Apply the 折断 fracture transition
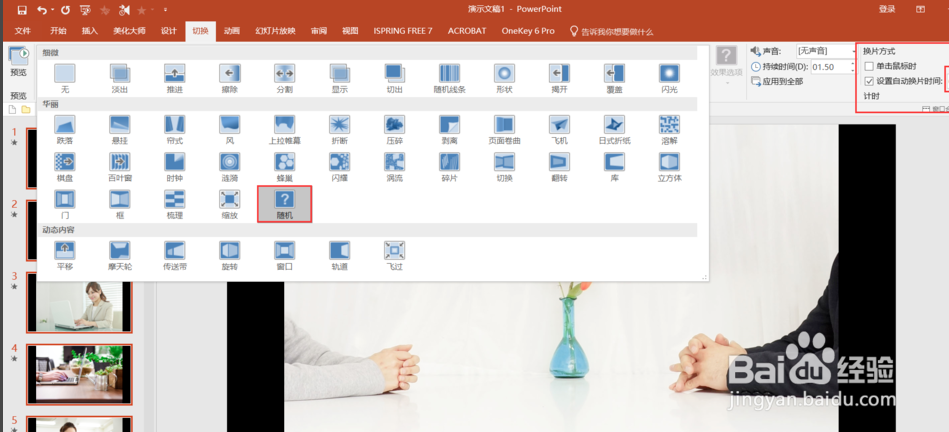 tap(340, 129)
